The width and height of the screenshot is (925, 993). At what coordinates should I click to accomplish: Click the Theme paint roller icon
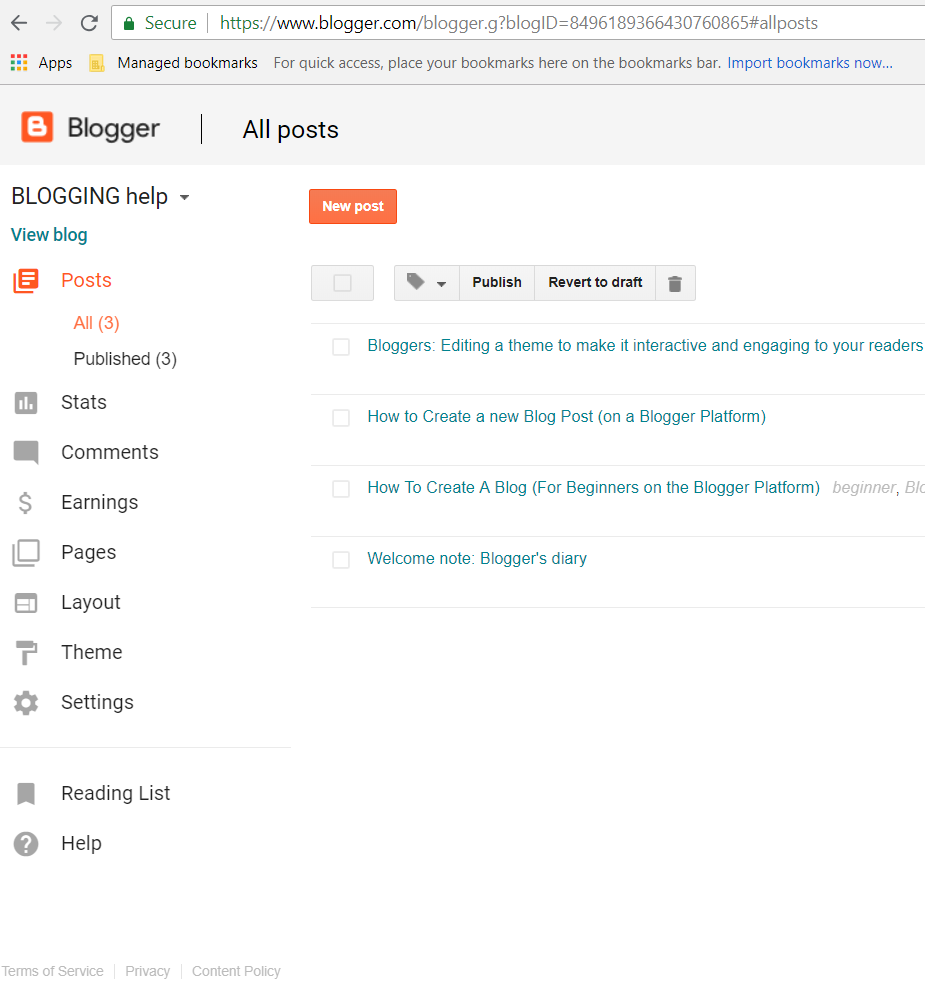(26, 653)
